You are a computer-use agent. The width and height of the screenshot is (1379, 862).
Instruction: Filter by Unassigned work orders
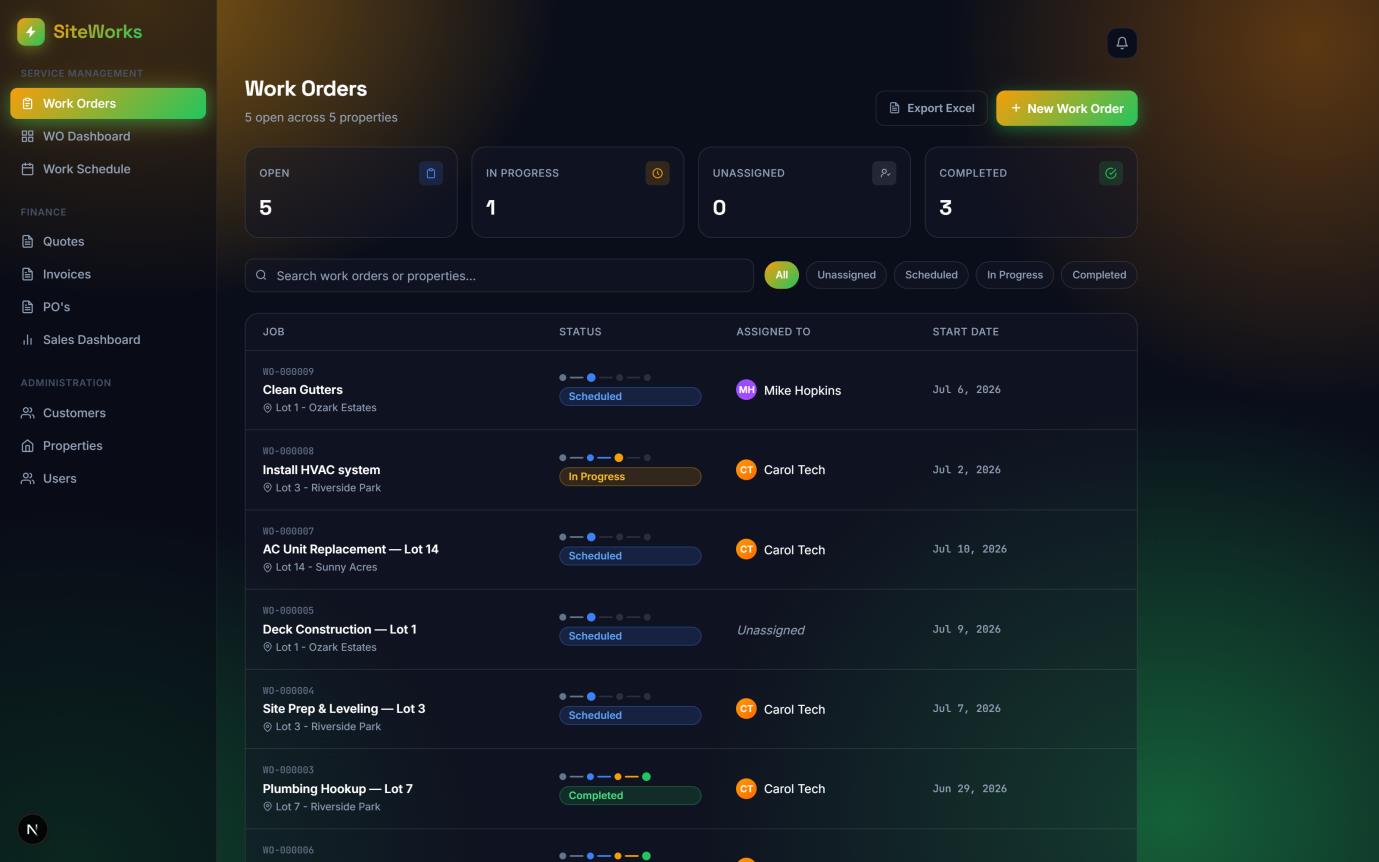point(846,275)
